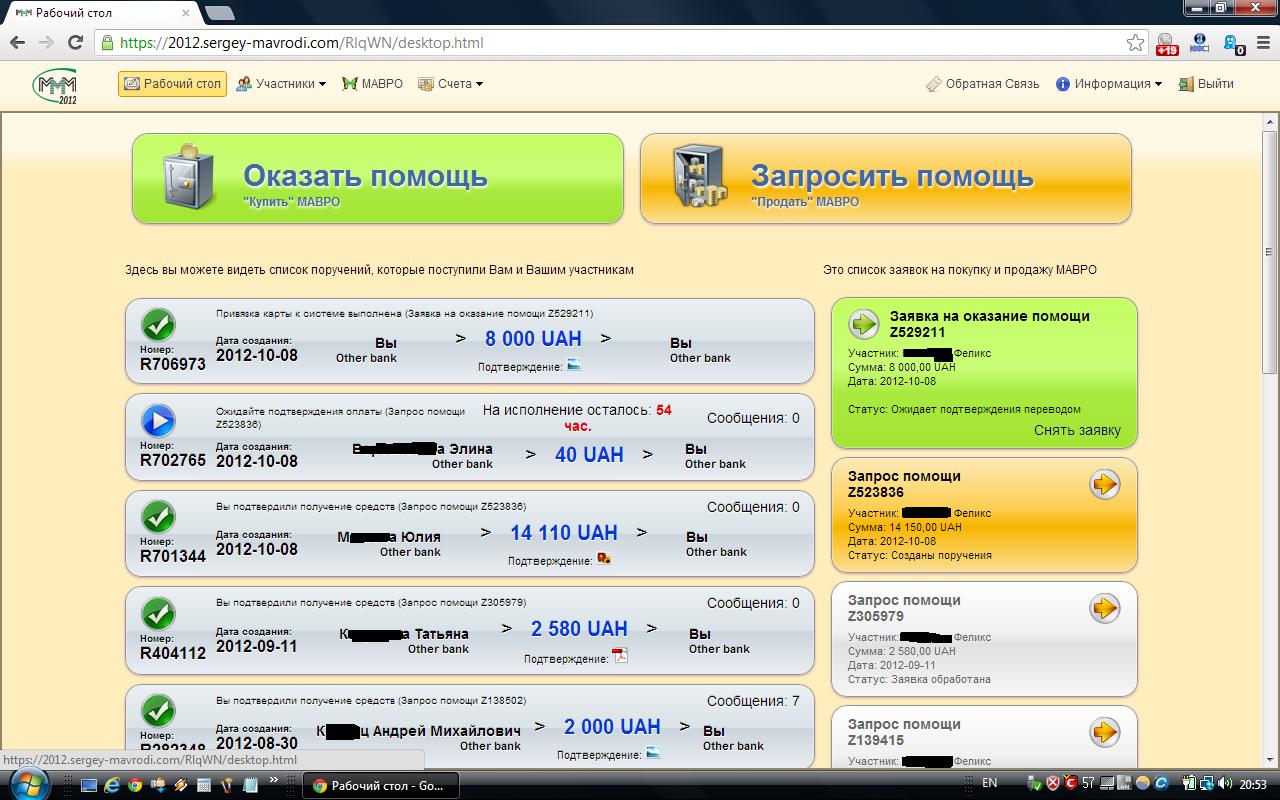Click the green checkmark icon for order R701344
This screenshot has height=800, width=1280.
pos(158,516)
